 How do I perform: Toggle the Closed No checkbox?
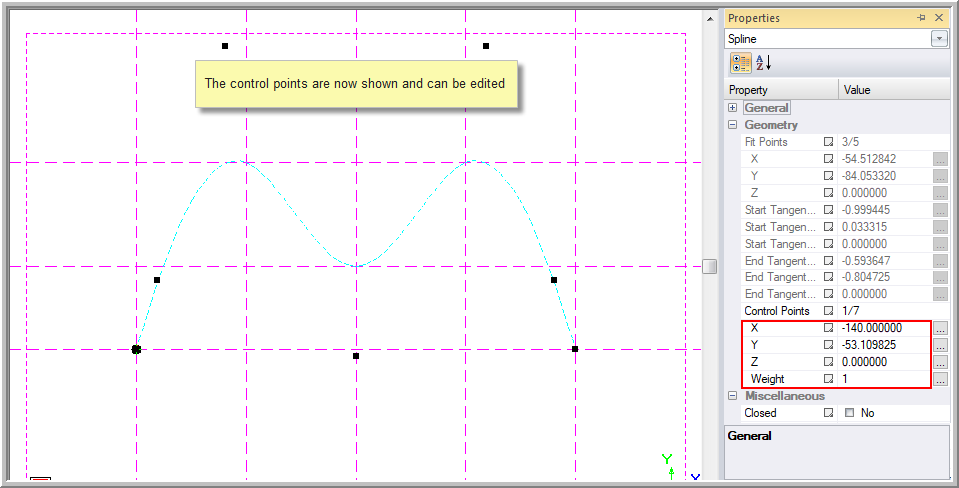click(849, 413)
